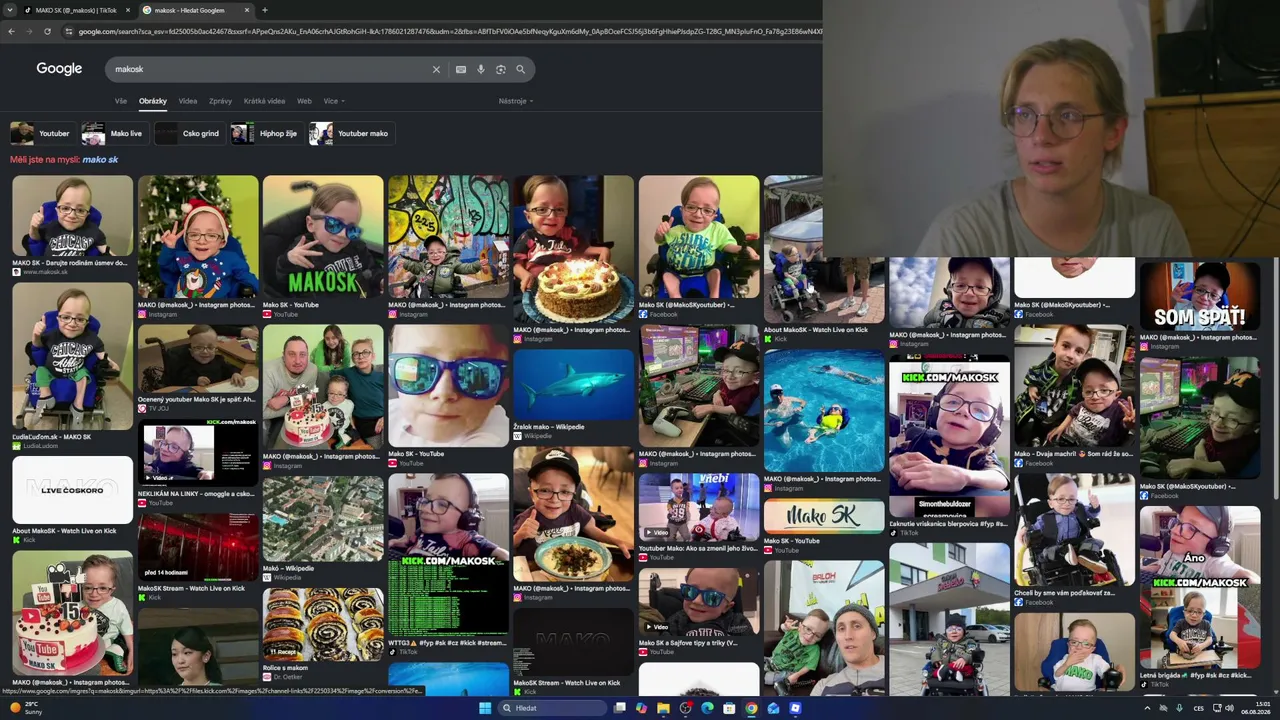The image size is (1280, 720).
Task: Filter images by Mako live chip
Action: click(113, 133)
